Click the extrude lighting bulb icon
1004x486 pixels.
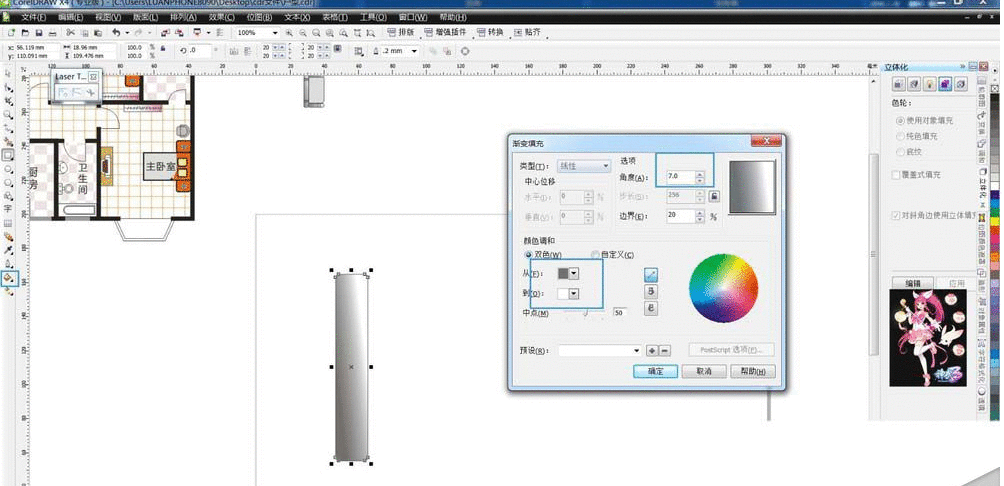(x=930, y=84)
